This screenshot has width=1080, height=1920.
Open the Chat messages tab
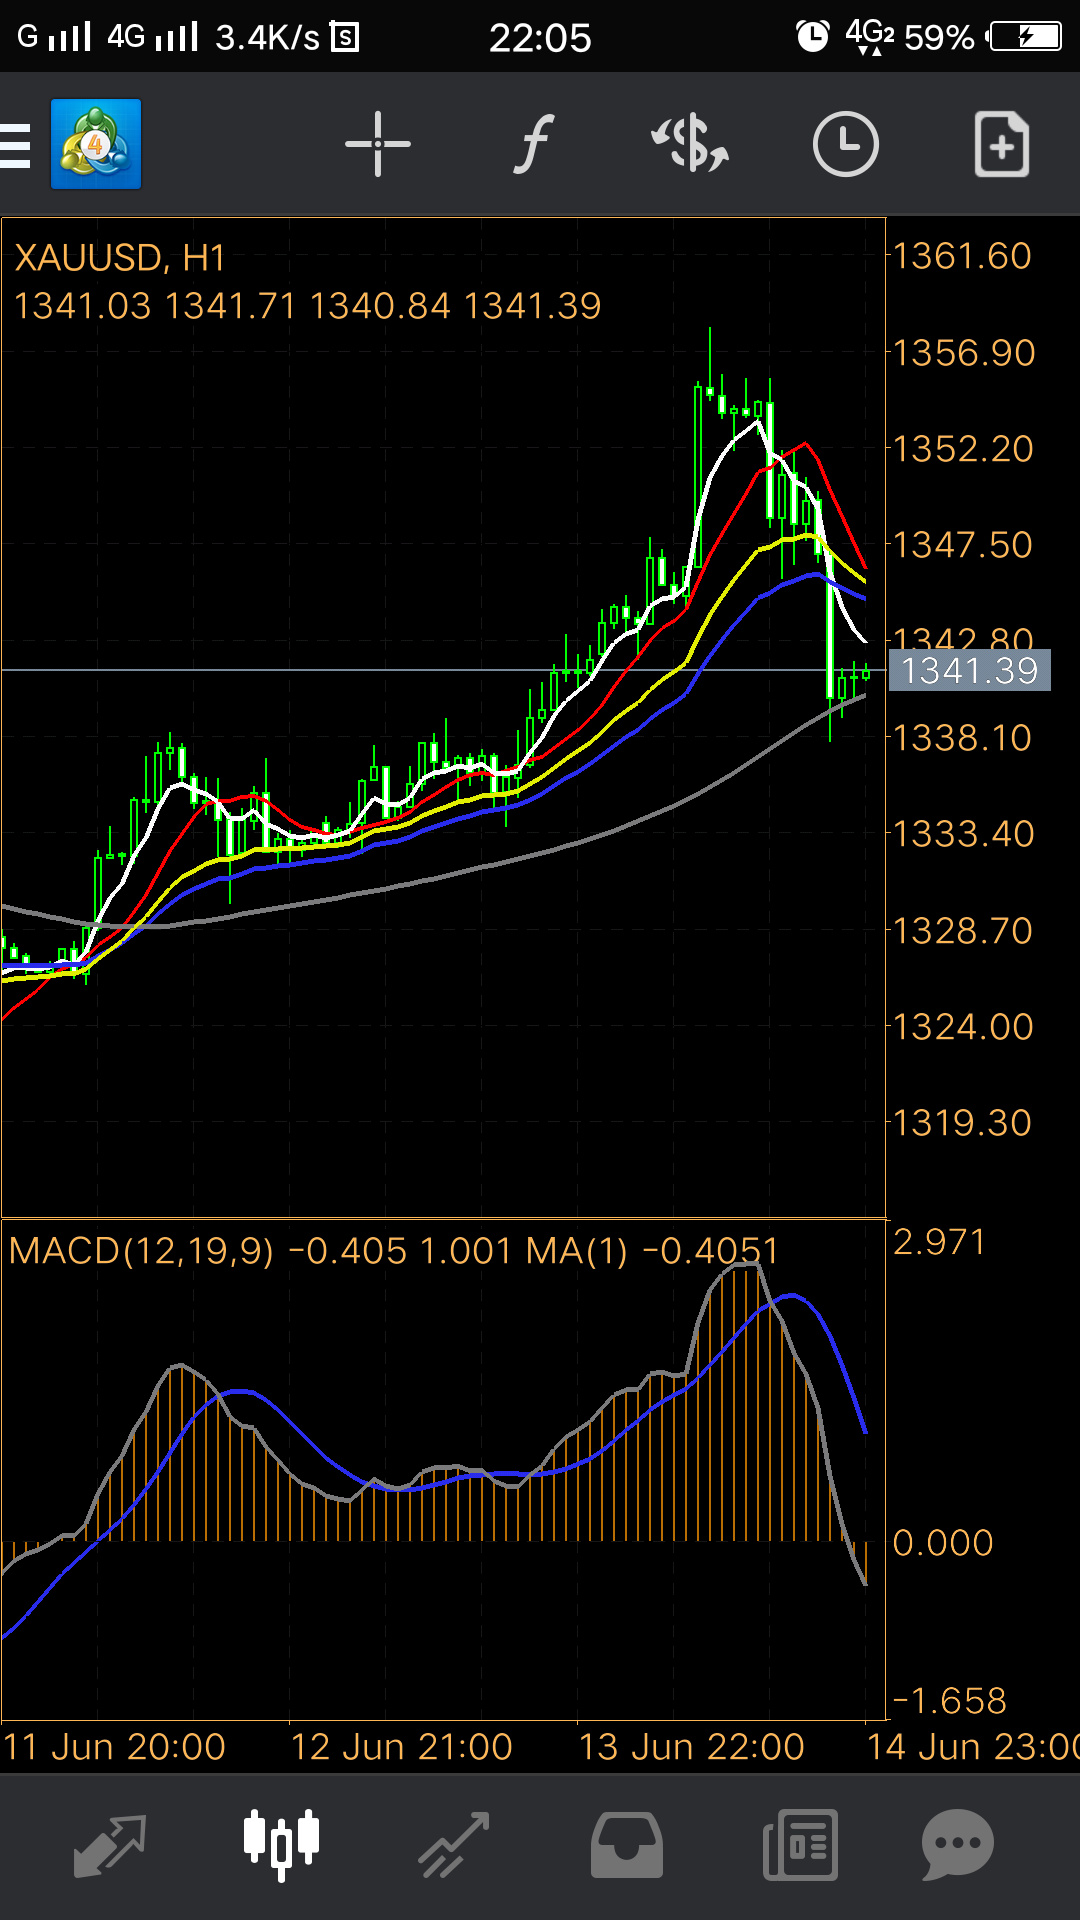click(957, 1845)
